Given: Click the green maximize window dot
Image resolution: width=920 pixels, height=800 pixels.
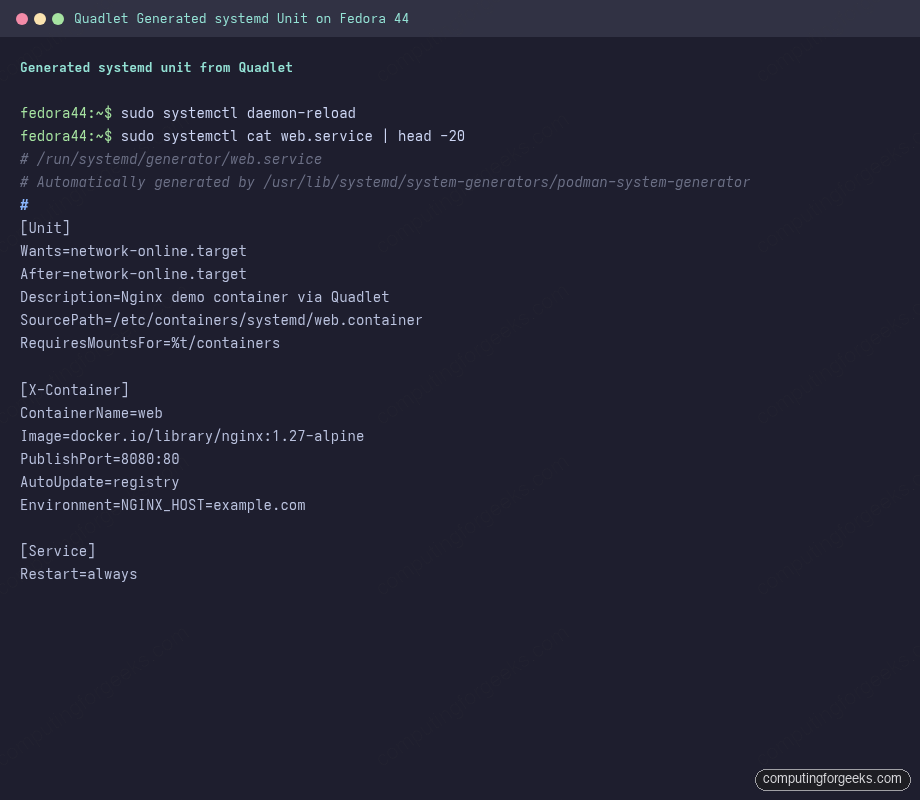Looking at the screenshot, I should 58,19.
